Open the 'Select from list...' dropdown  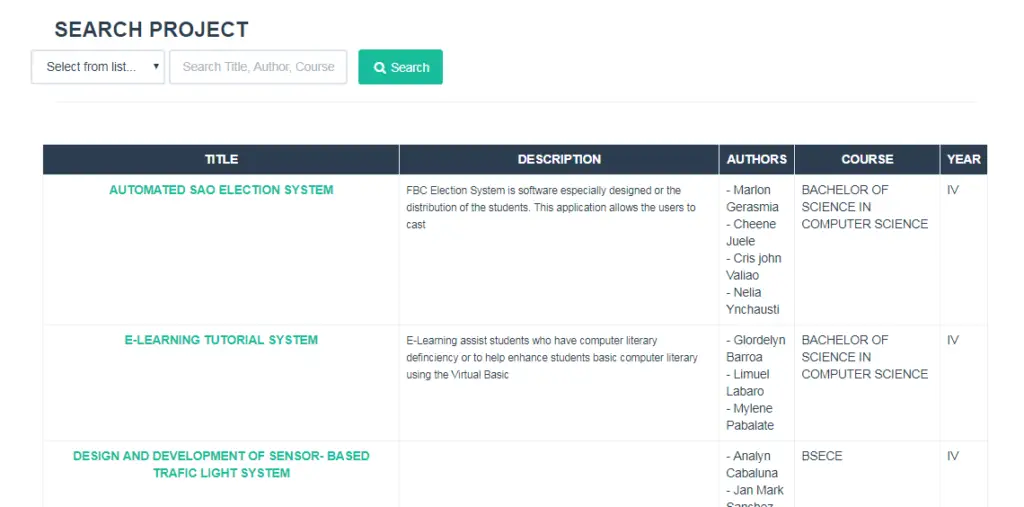pyautogui.click(x=98, y=67)
